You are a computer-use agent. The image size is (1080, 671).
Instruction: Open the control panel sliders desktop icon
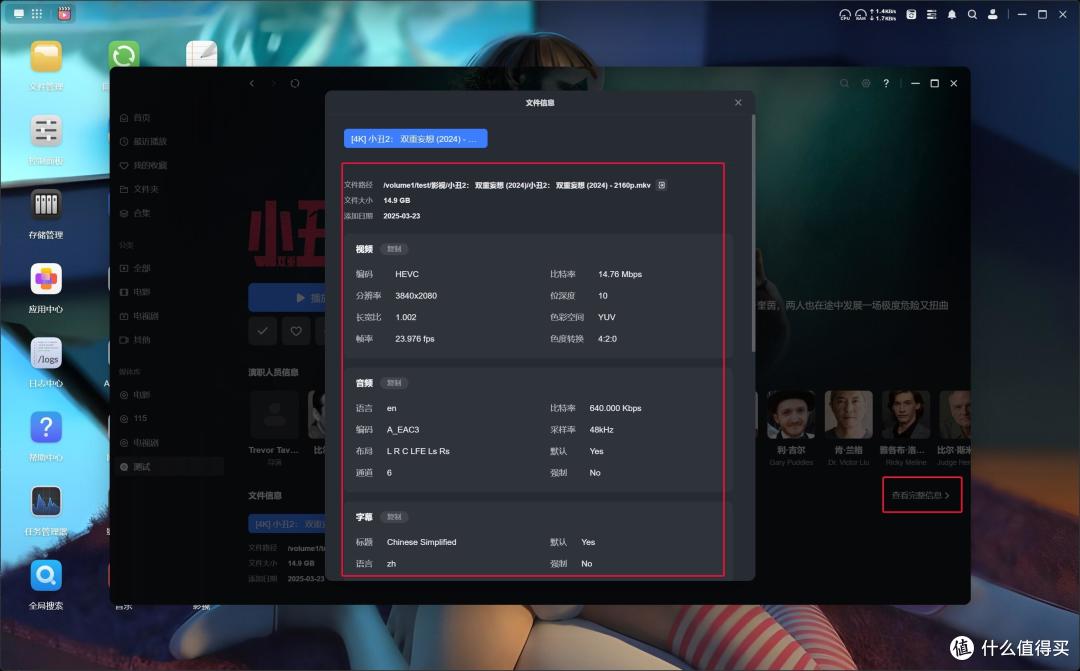pyautogui.click(x=46, y=131)
